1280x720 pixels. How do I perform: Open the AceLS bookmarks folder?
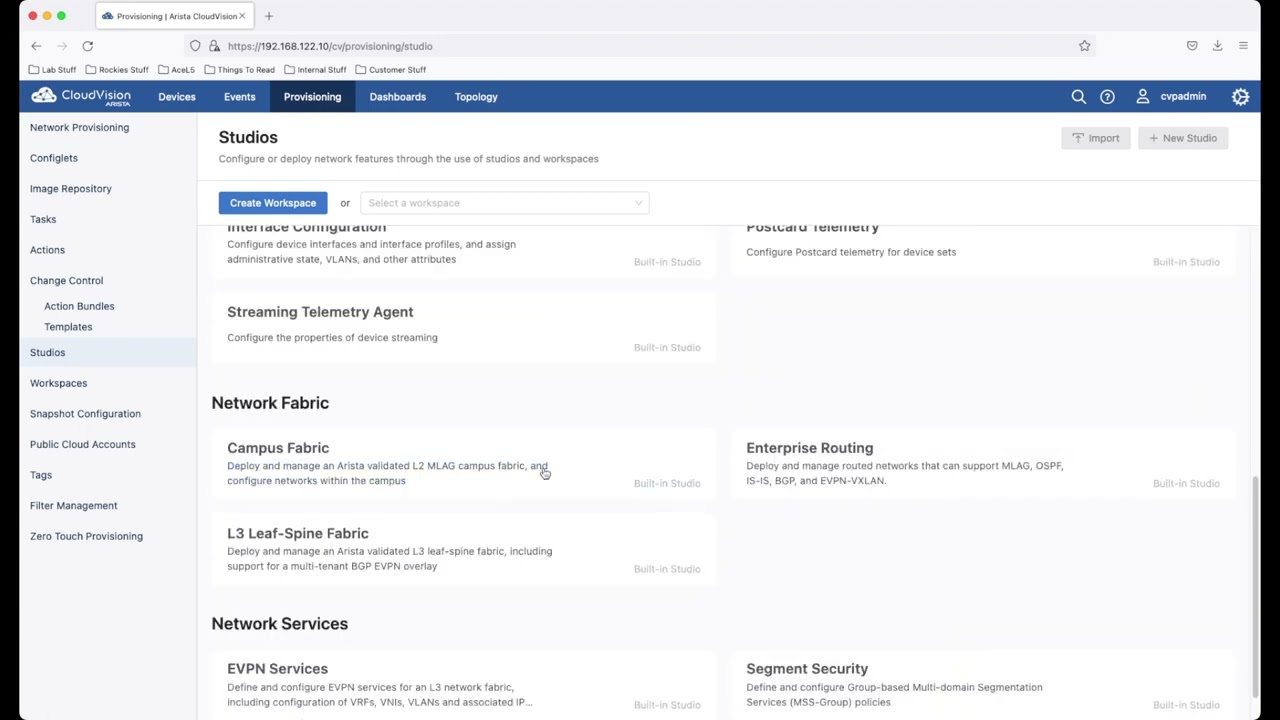(x=176, y=70)
